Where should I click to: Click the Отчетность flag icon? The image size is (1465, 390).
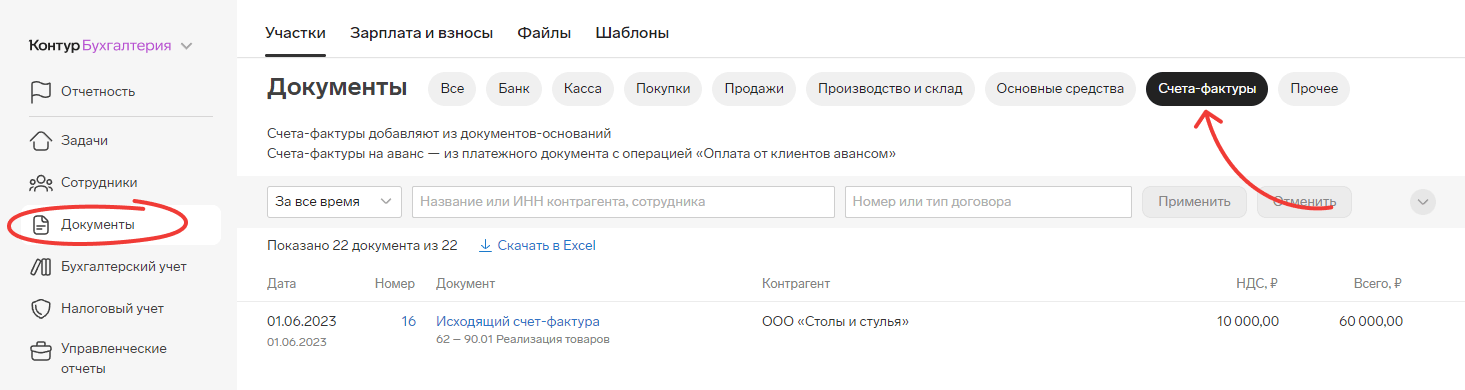40,91
